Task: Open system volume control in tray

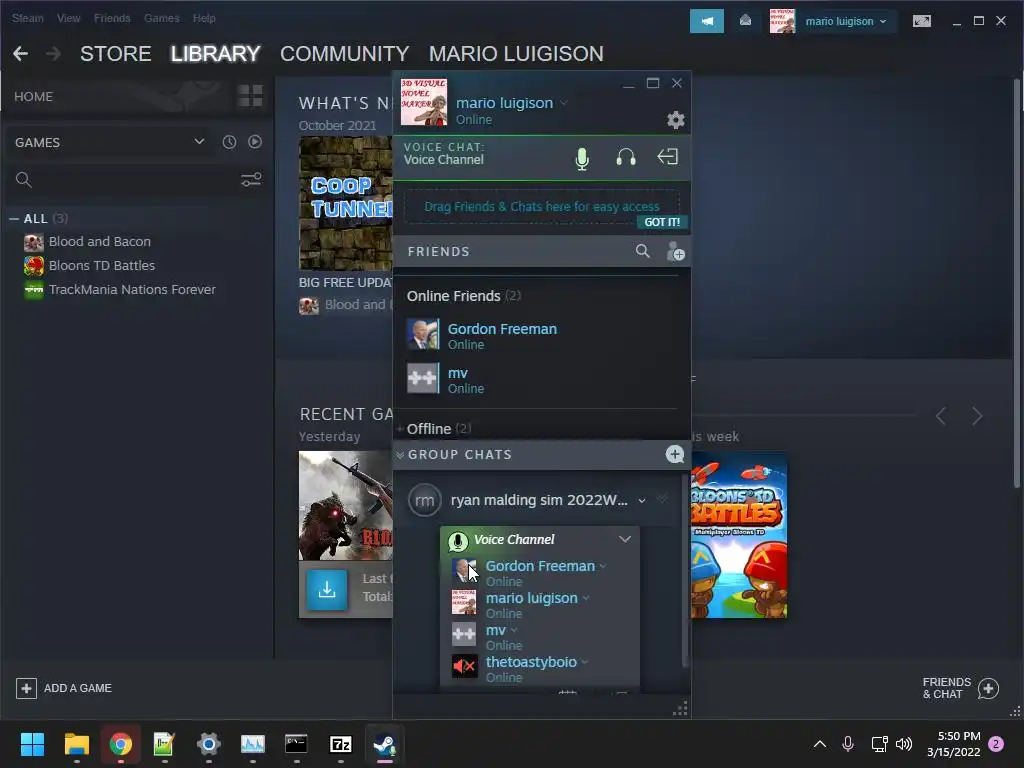Action: (904, 744)
